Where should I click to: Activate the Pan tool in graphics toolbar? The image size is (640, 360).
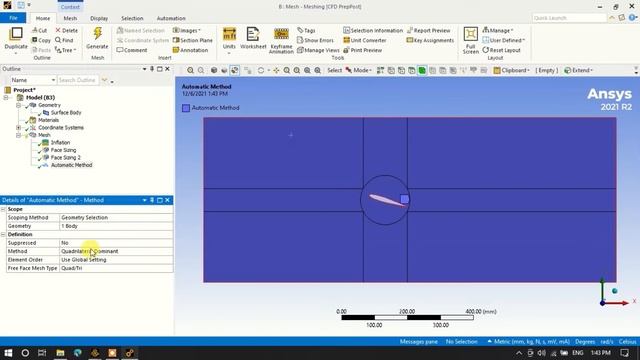point(276,70)
